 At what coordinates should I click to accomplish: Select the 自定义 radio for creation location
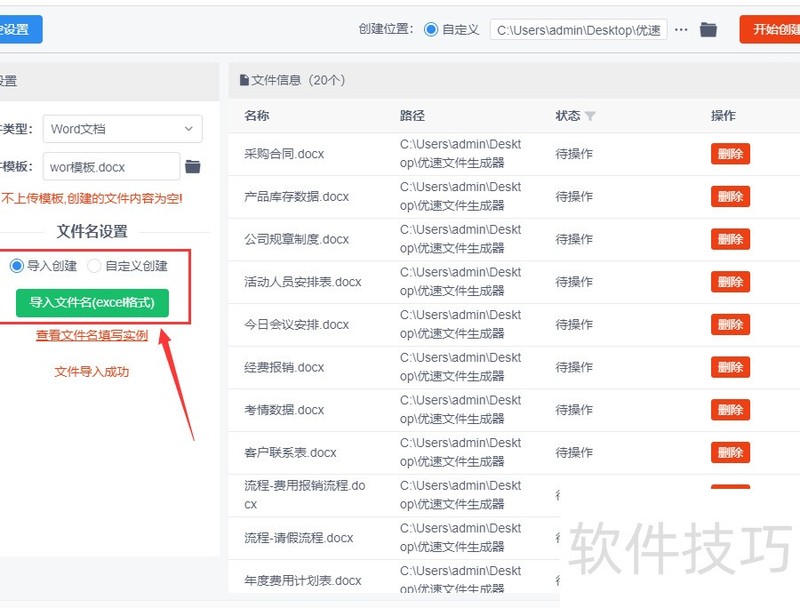[x=431, y=30]
